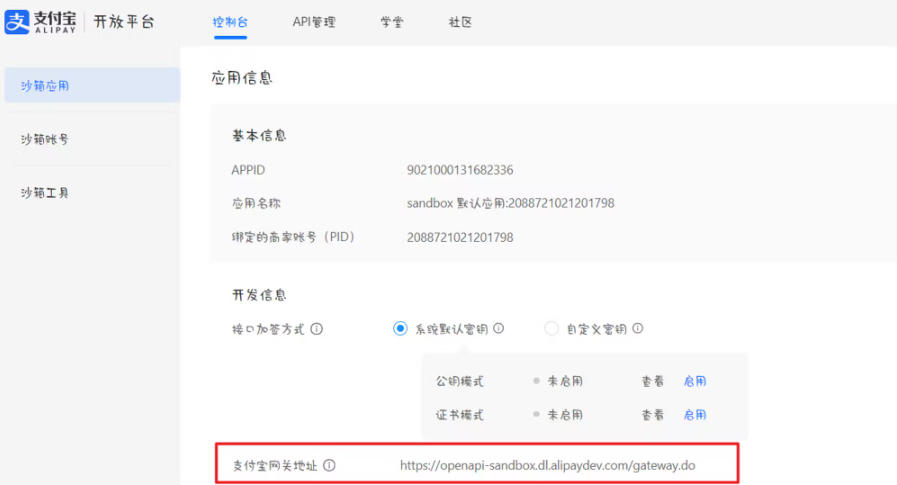Click the 绑定的商家账号 (PID) label
Viewport: 897px width, 485px height.
[x=293, y=237]
